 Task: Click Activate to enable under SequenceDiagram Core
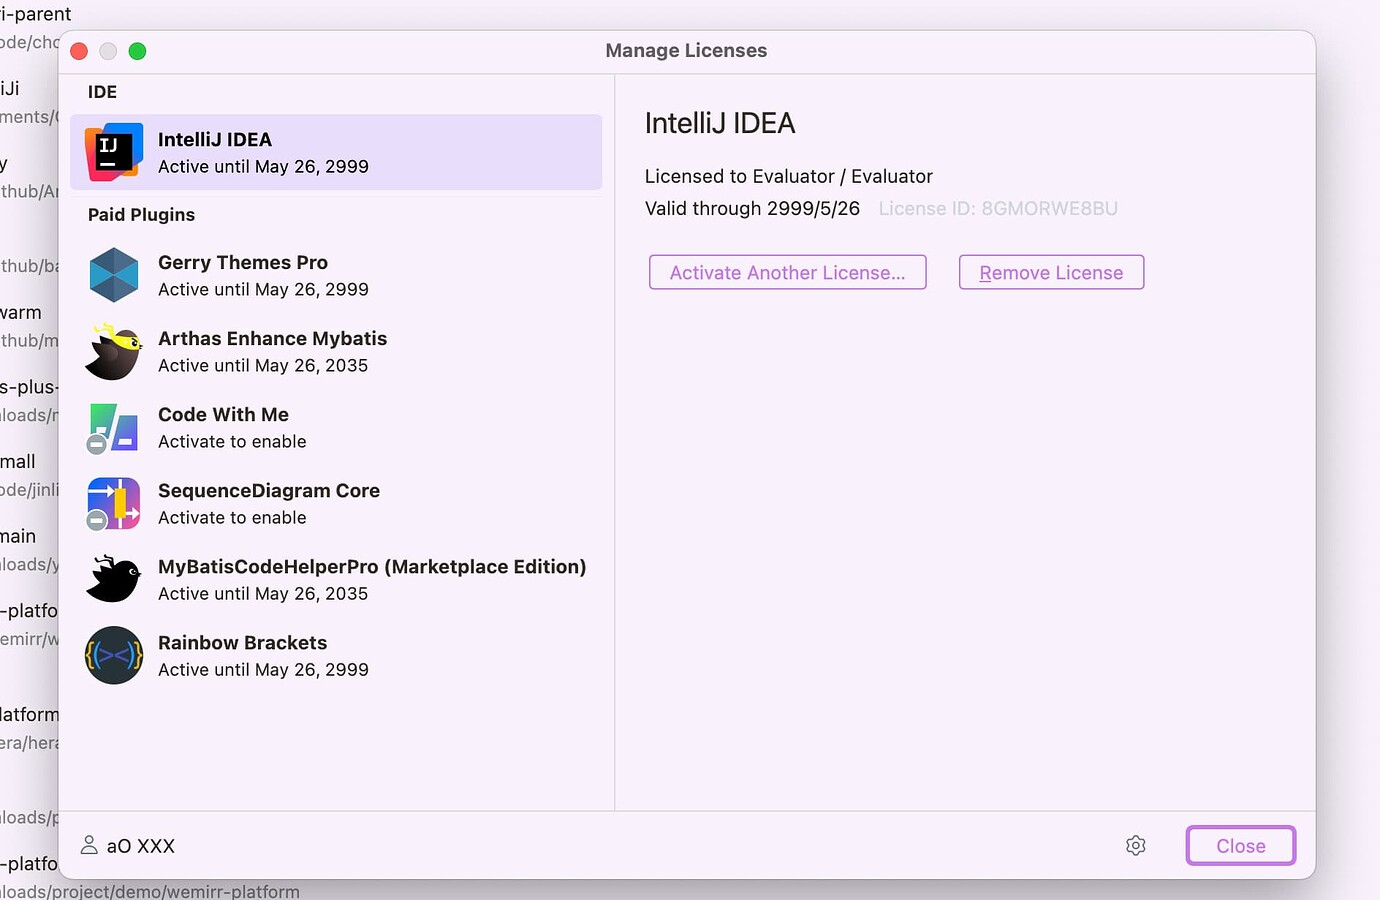pyautogui.click(x=232, y=517)
